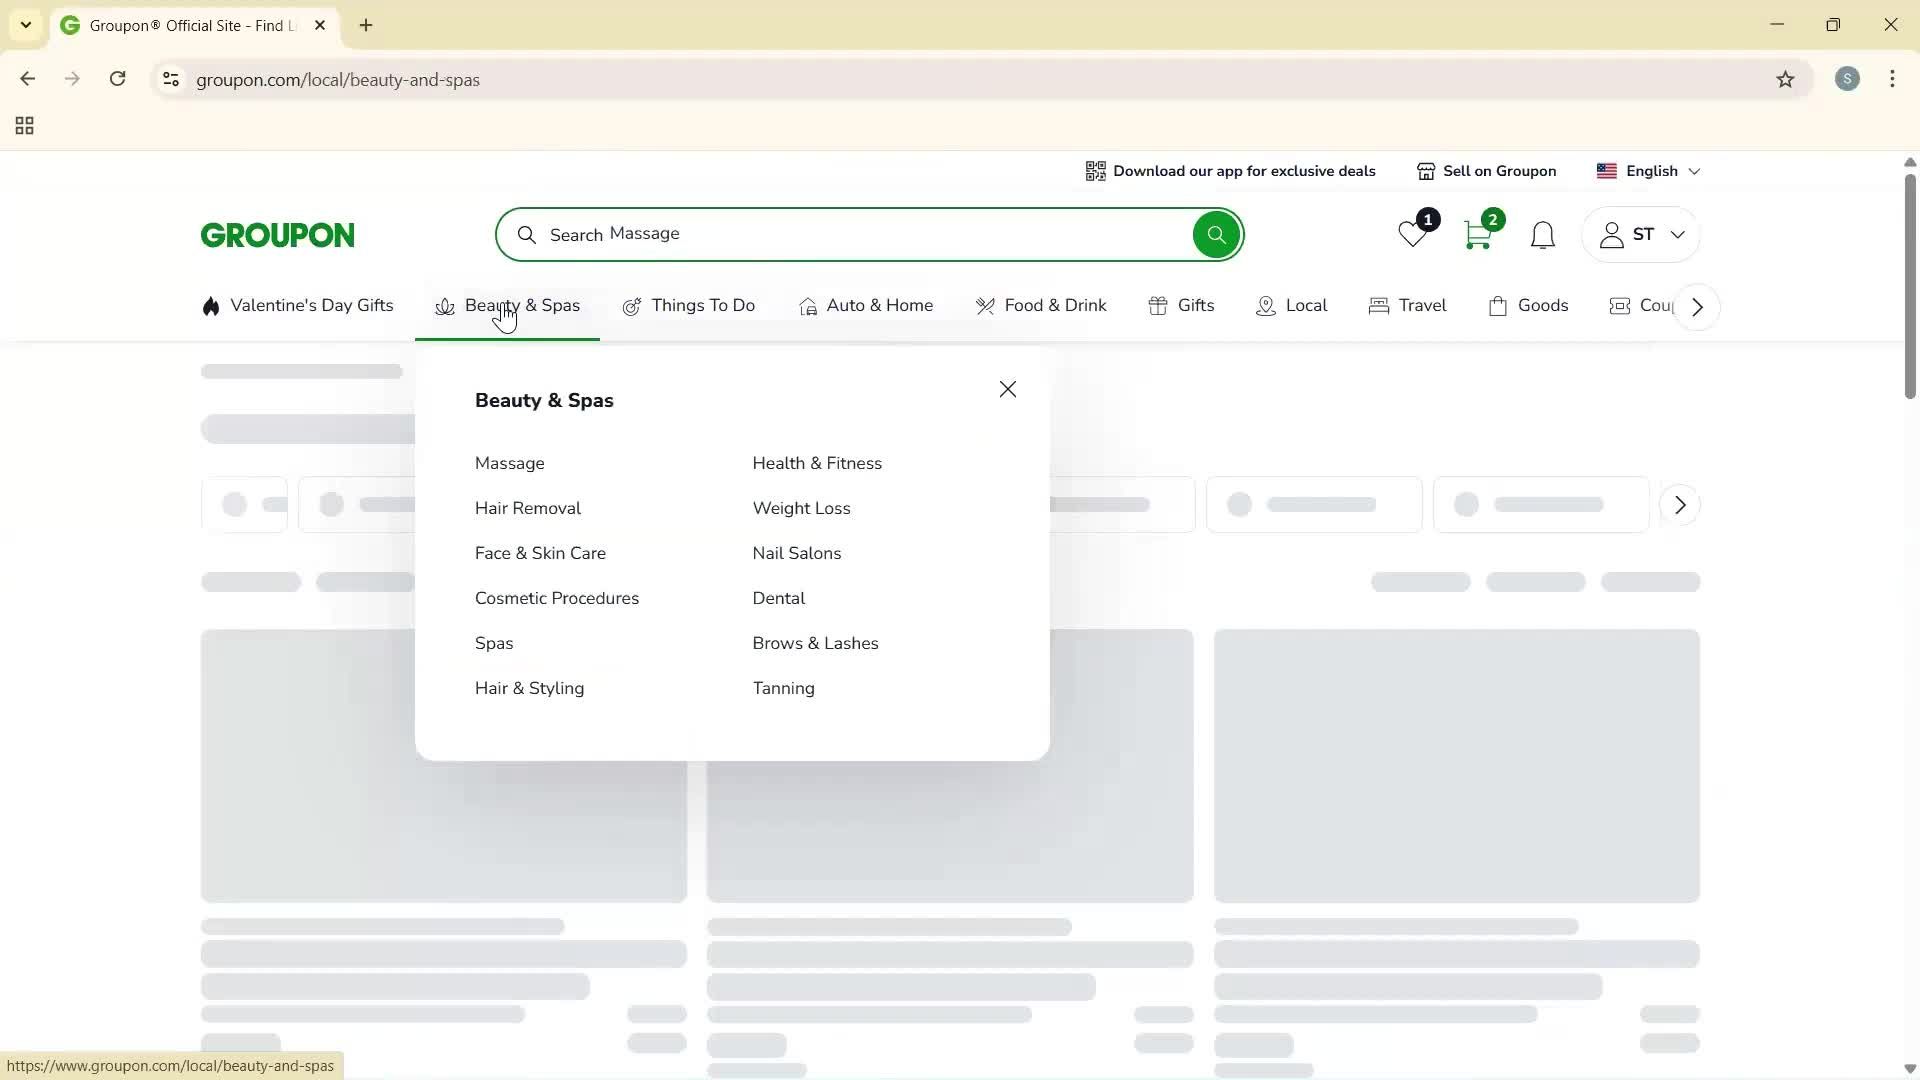The height and width of the screenshot is (1080, 1920).
Task: Open the notifications bell icon
Action: tap(1542, 235)
